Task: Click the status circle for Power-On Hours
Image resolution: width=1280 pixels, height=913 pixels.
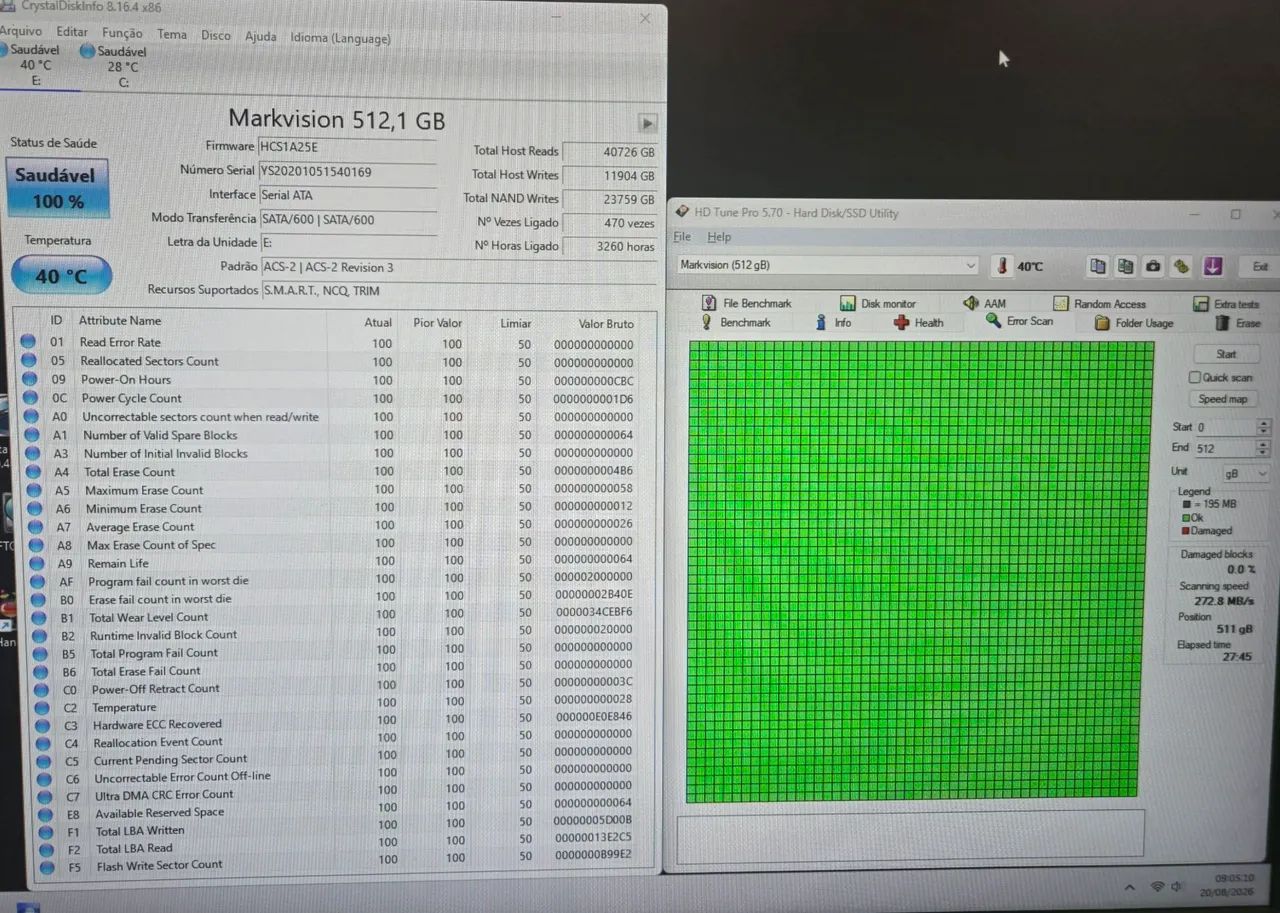Action: [30, 379]
